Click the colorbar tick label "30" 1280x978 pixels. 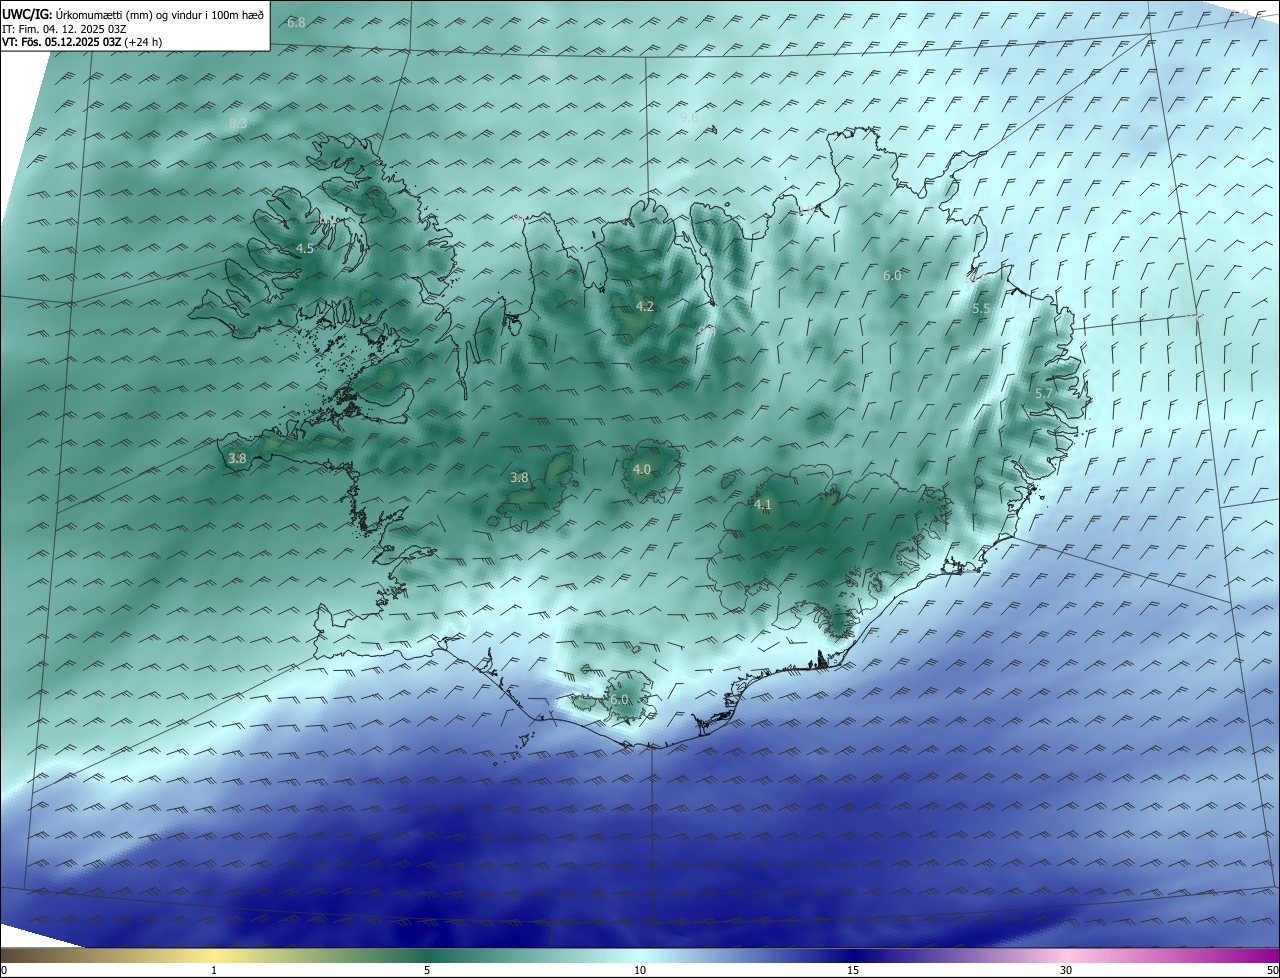(x=1066, y=970)
